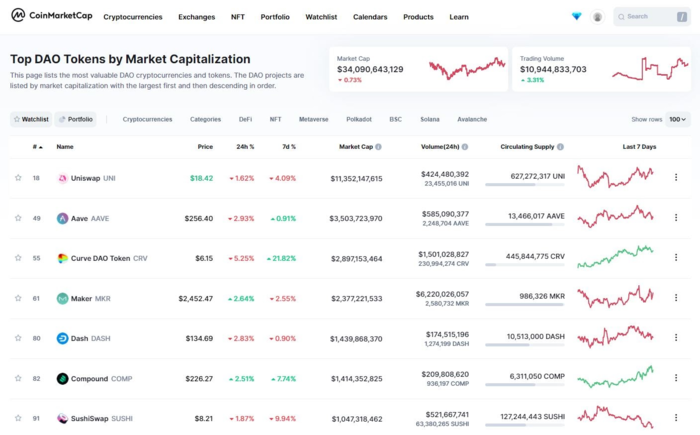Switch to the Solana filter tab
700x435 pixels.
point(429,119)
